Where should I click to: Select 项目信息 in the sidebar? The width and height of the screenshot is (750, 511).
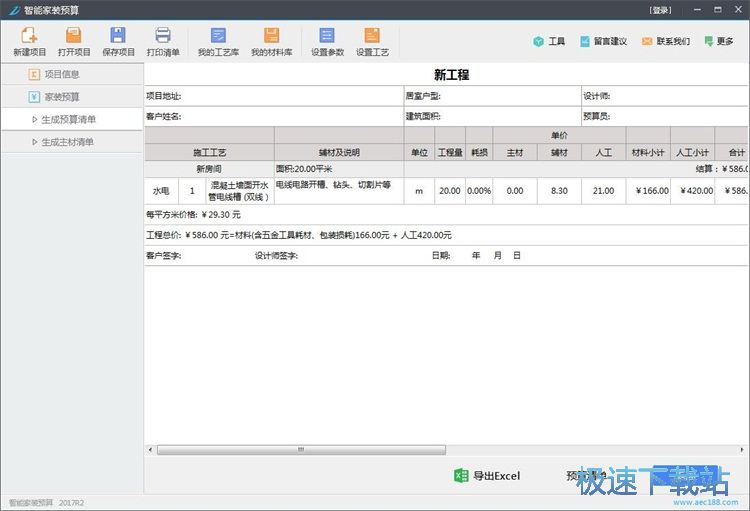tap(62, 74)
